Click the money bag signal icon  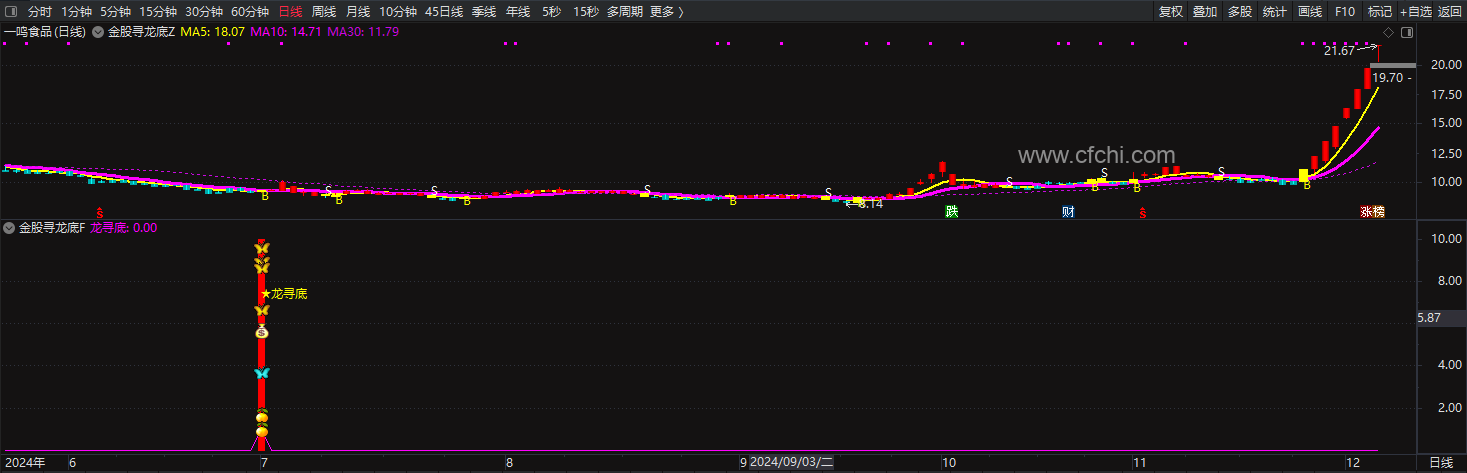[x=262, y=331]
